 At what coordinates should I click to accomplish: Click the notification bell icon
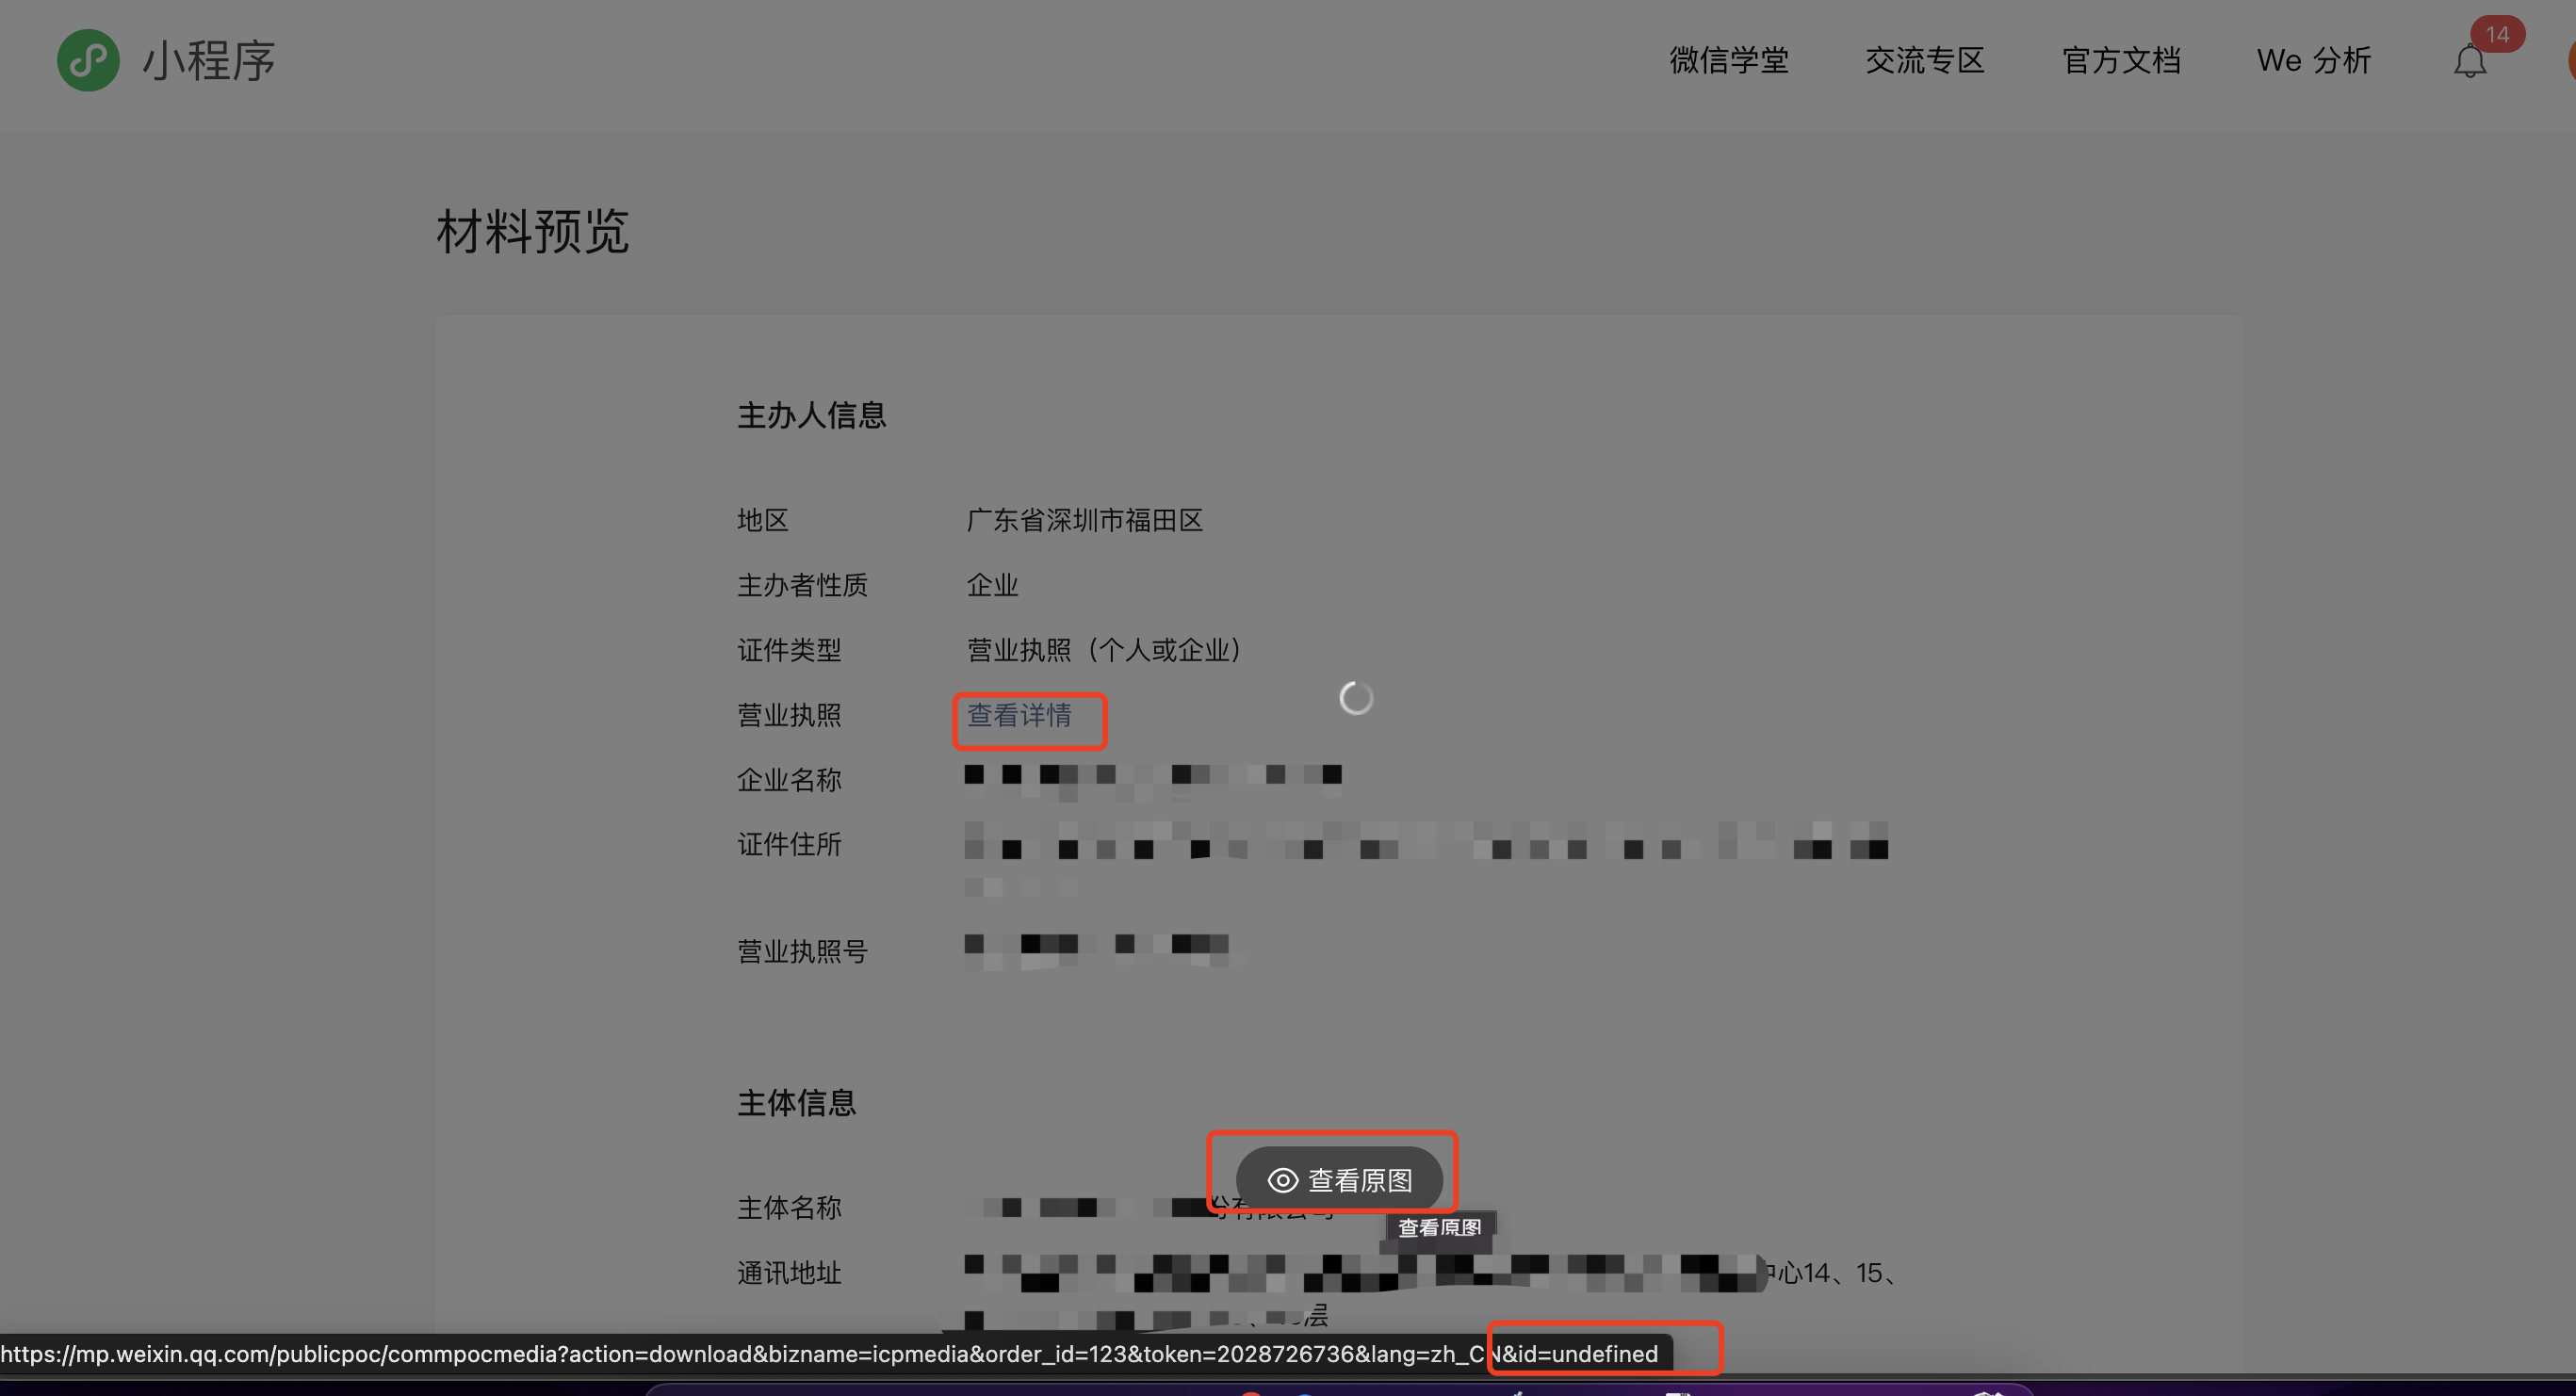point(2469,63)
